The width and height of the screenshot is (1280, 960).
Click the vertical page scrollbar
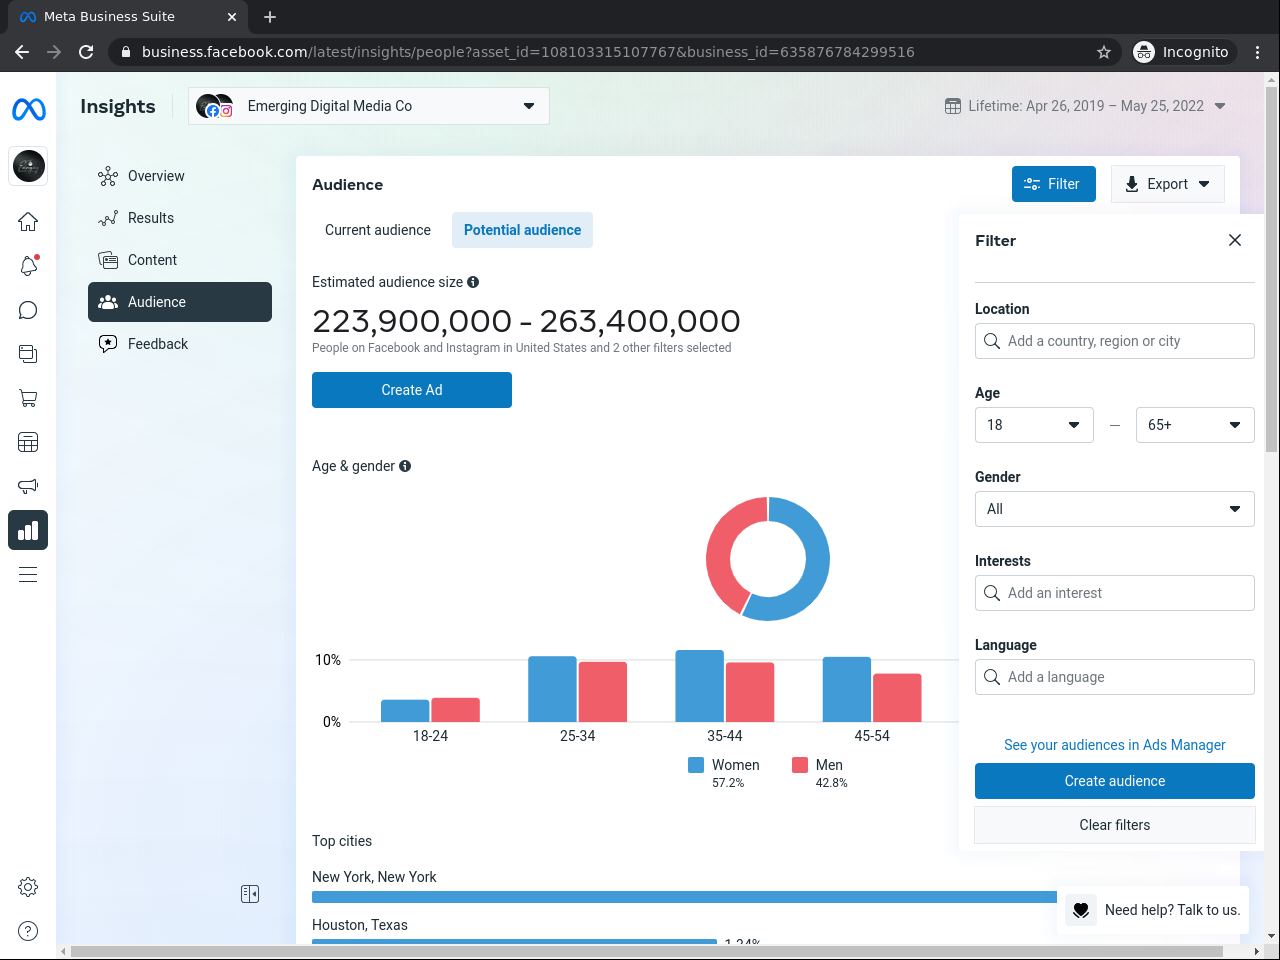(1271, 270)
